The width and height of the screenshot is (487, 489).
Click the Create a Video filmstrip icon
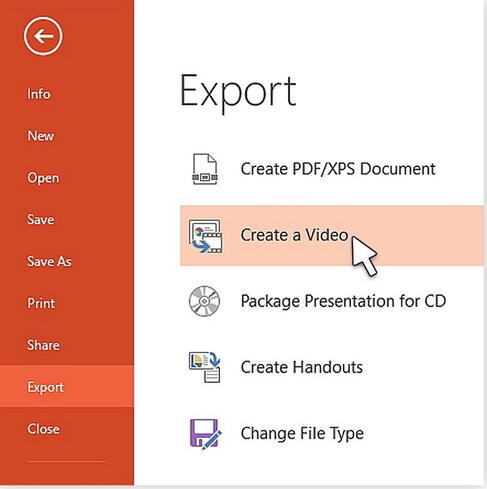(205, 236)
